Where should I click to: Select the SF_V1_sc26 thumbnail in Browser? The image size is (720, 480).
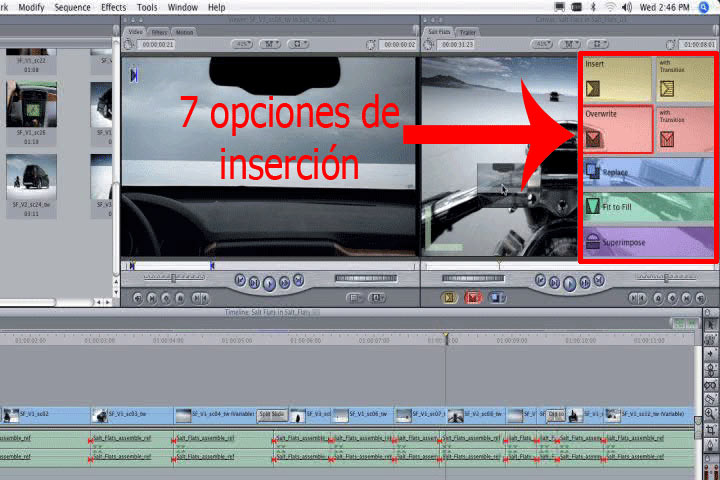coord(31,105)
